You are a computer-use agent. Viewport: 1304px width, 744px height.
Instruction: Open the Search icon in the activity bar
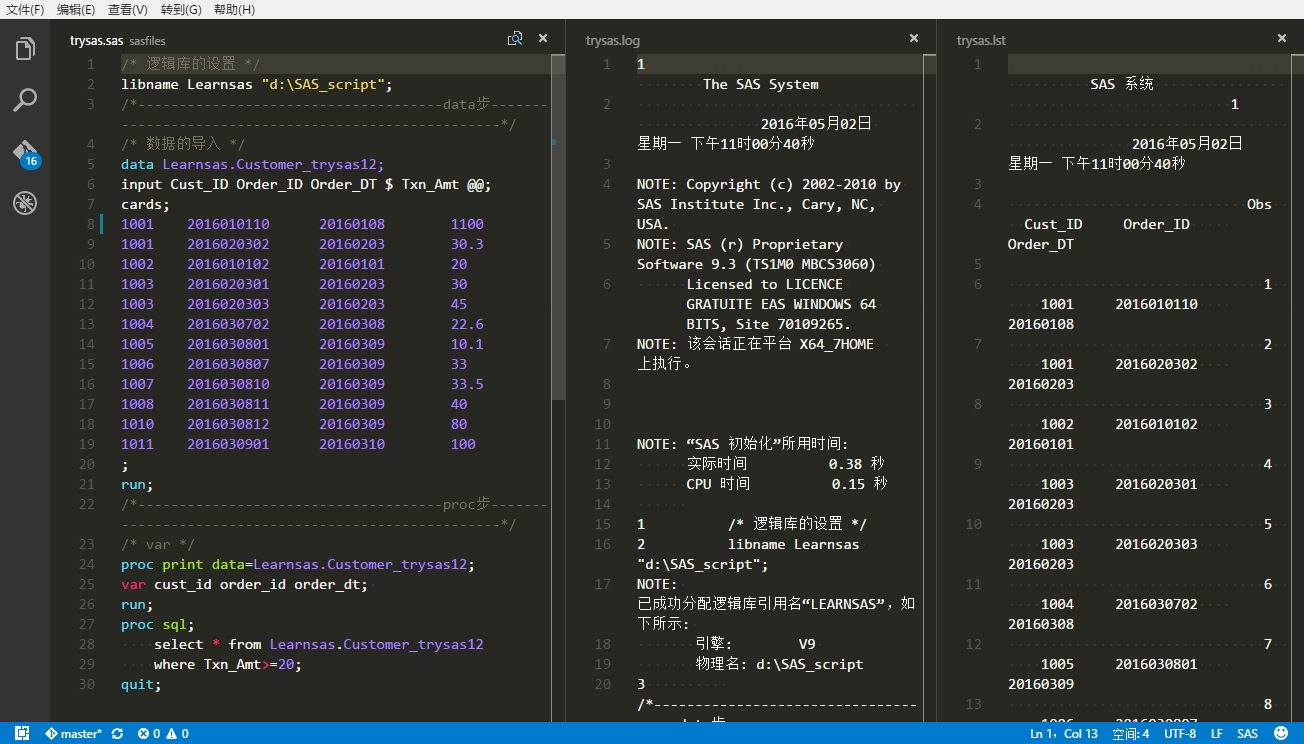[x=25, y=100]
